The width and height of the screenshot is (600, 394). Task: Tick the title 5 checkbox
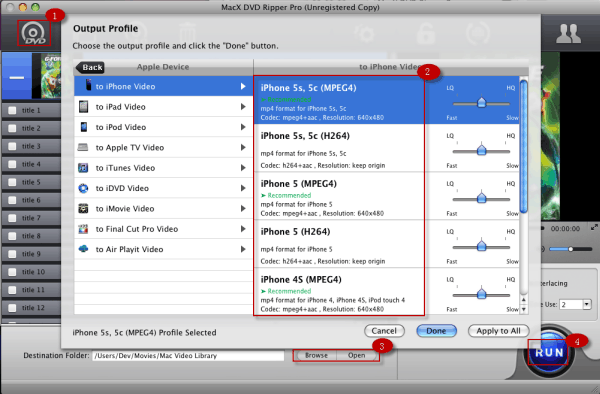tap(12, 182)
